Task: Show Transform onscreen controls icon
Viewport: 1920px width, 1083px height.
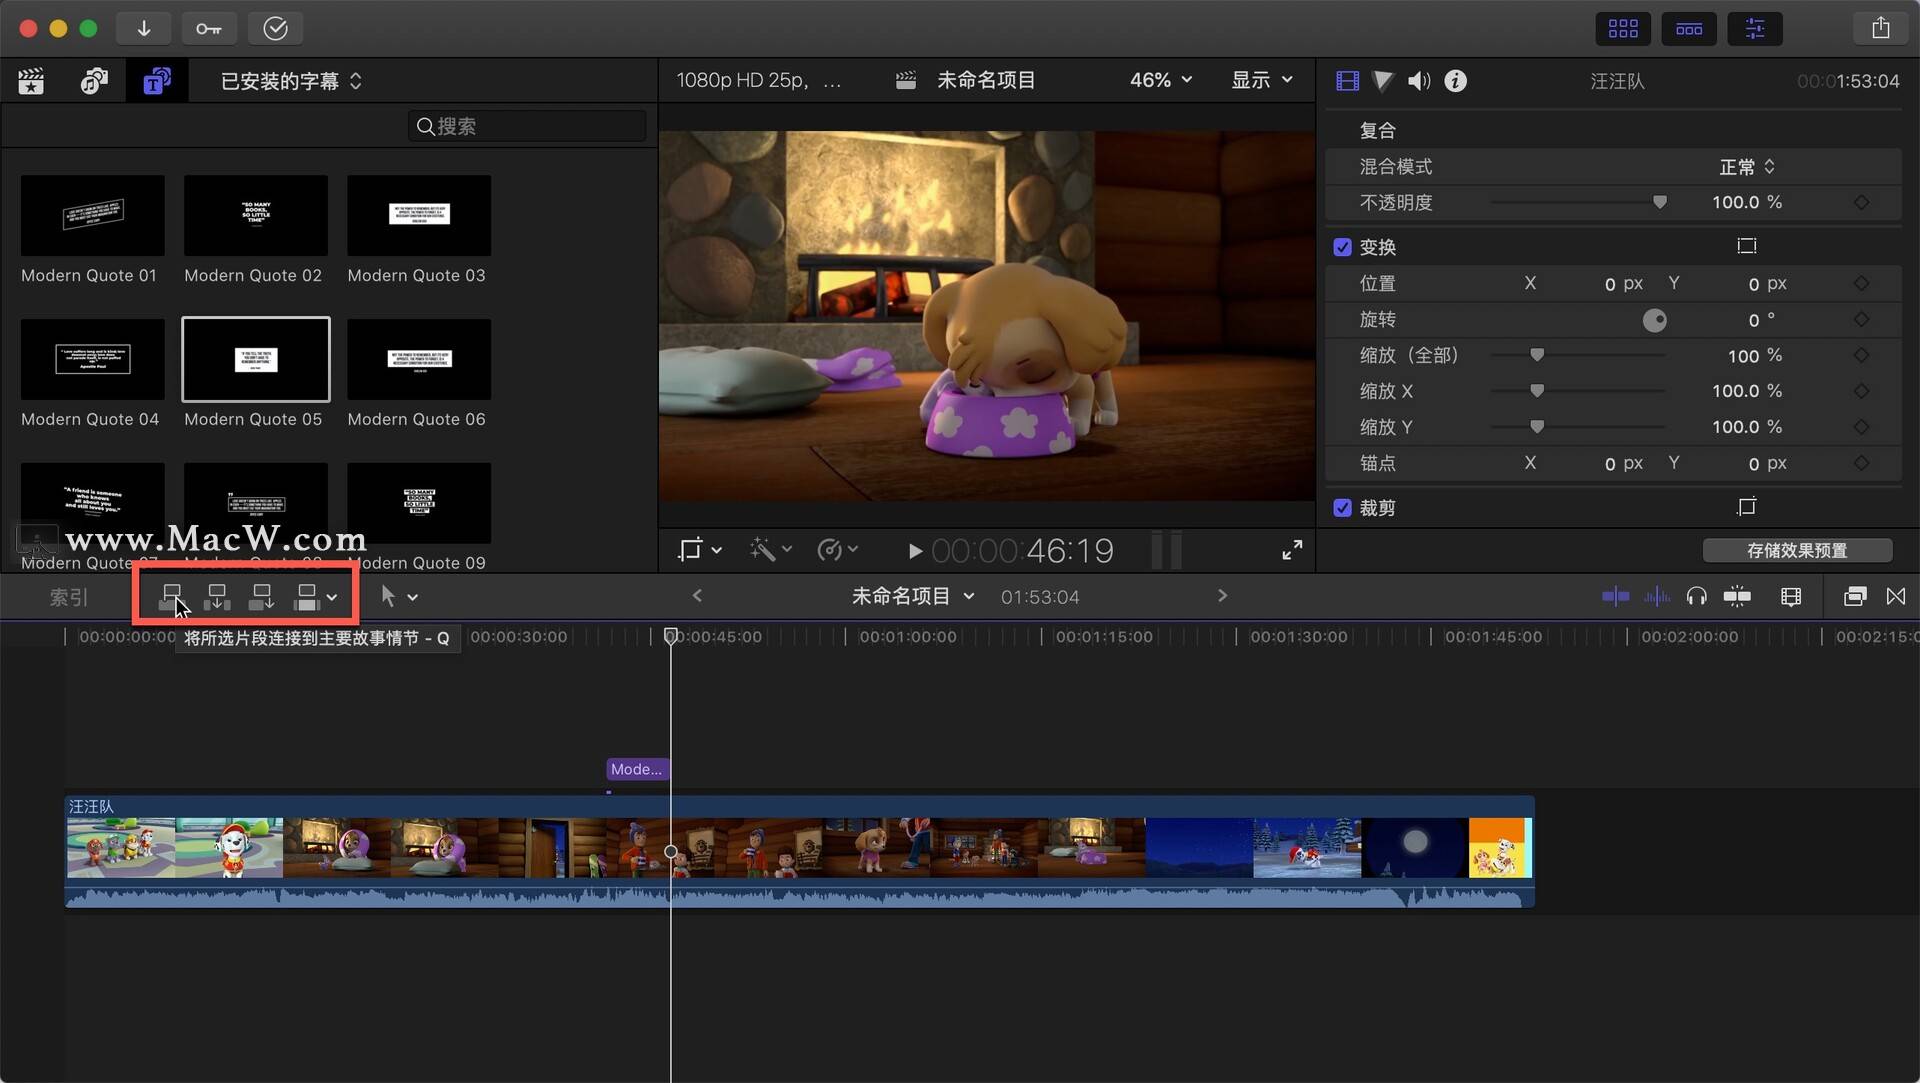Action: tap(1746, 246)
